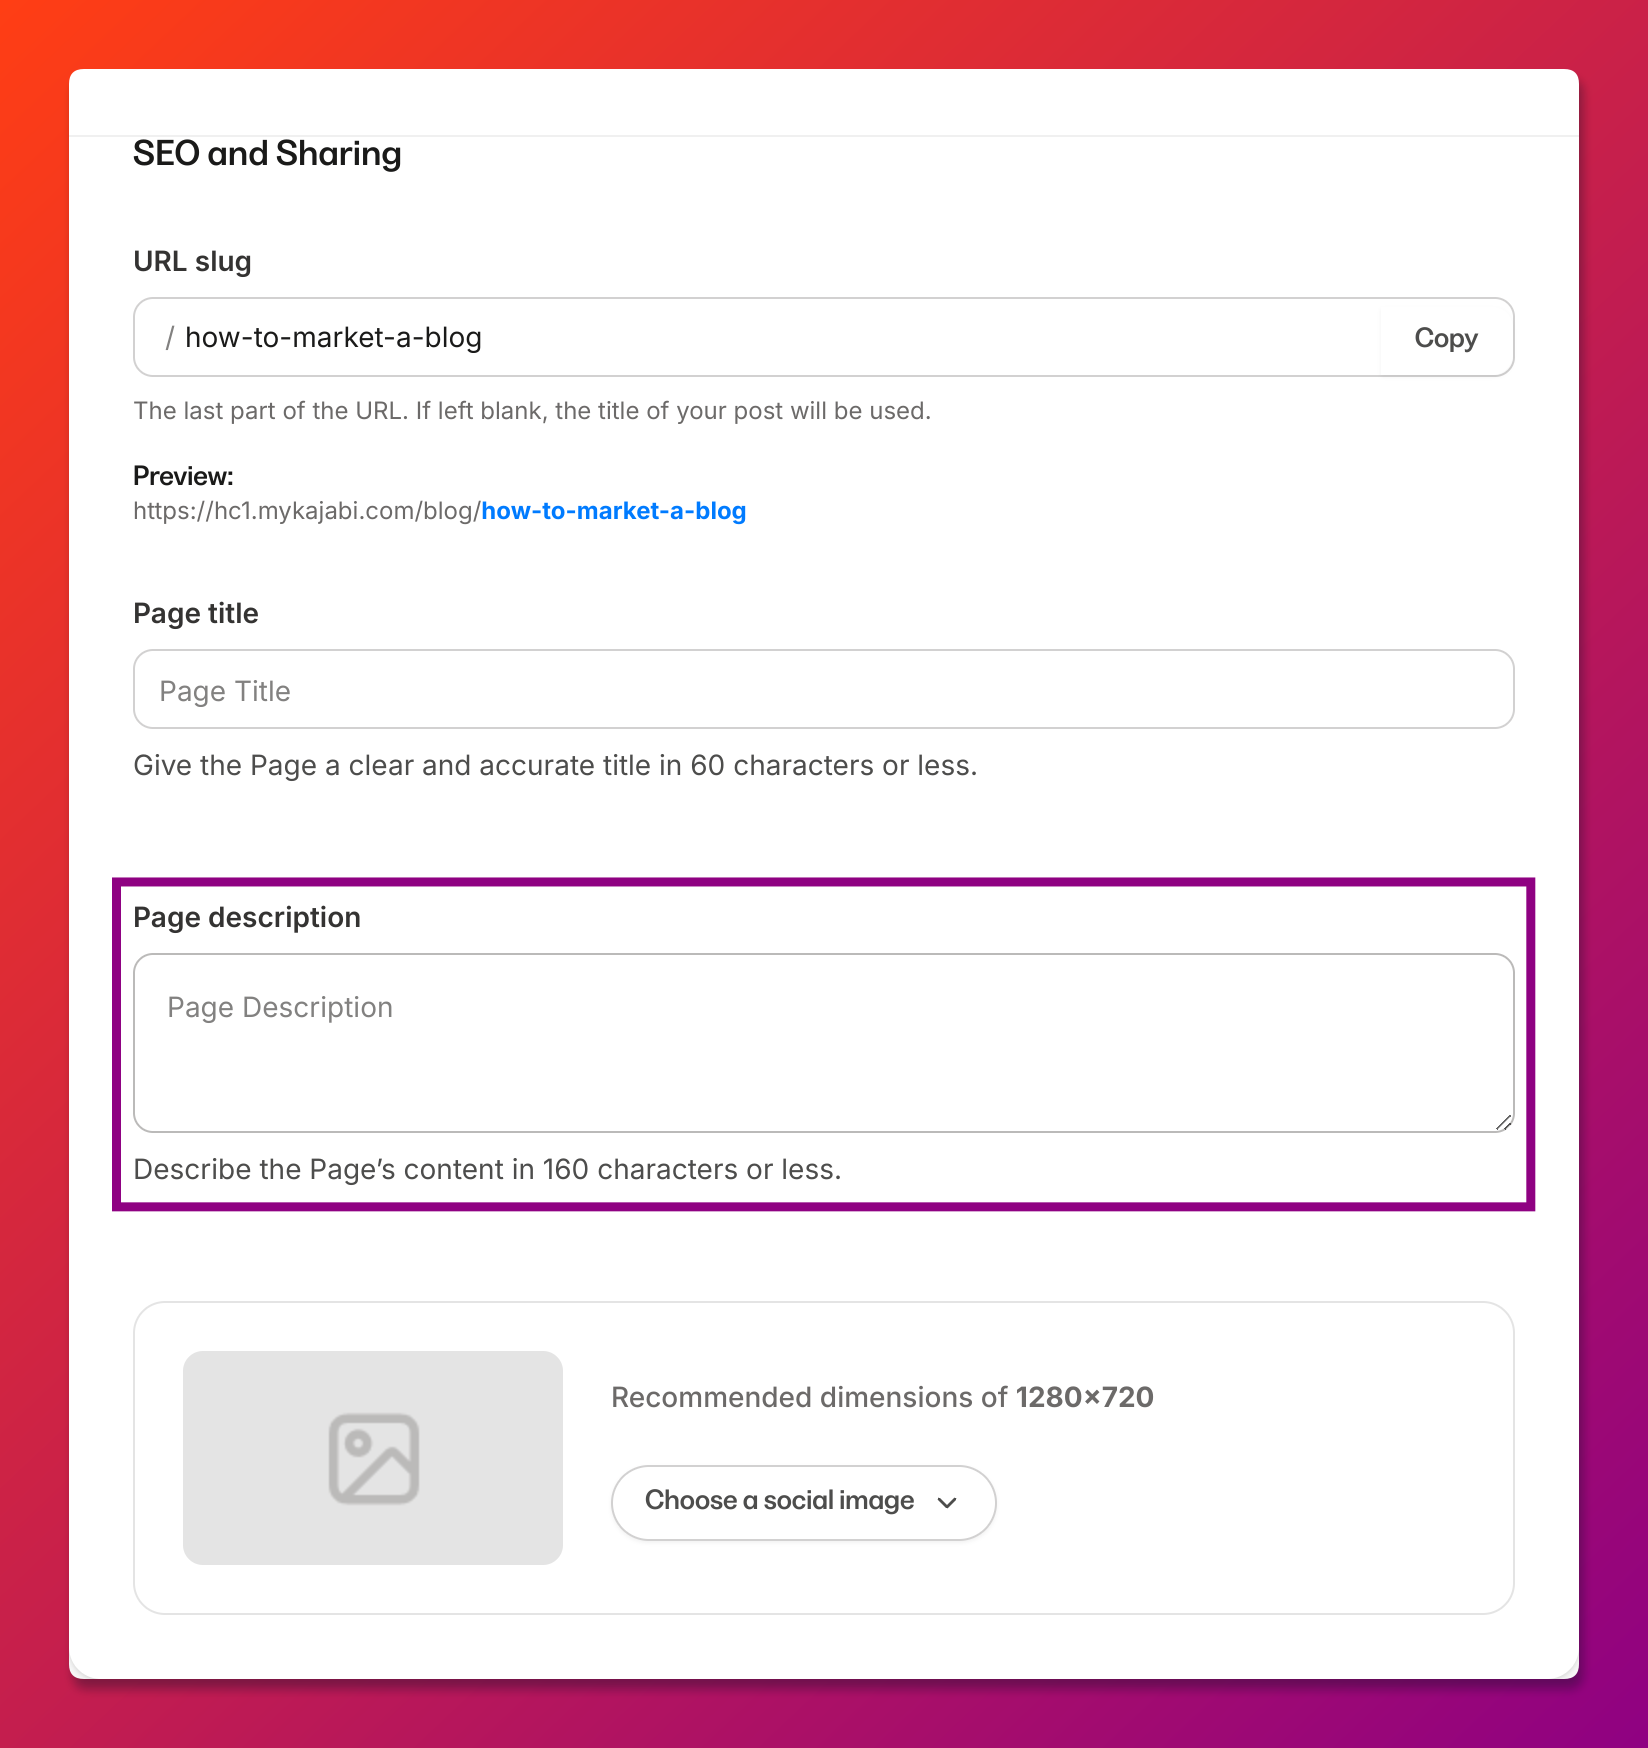Screen dimensions: 1648x1748
Task: Click the 'Page description' label
Action: coord(247,918)
